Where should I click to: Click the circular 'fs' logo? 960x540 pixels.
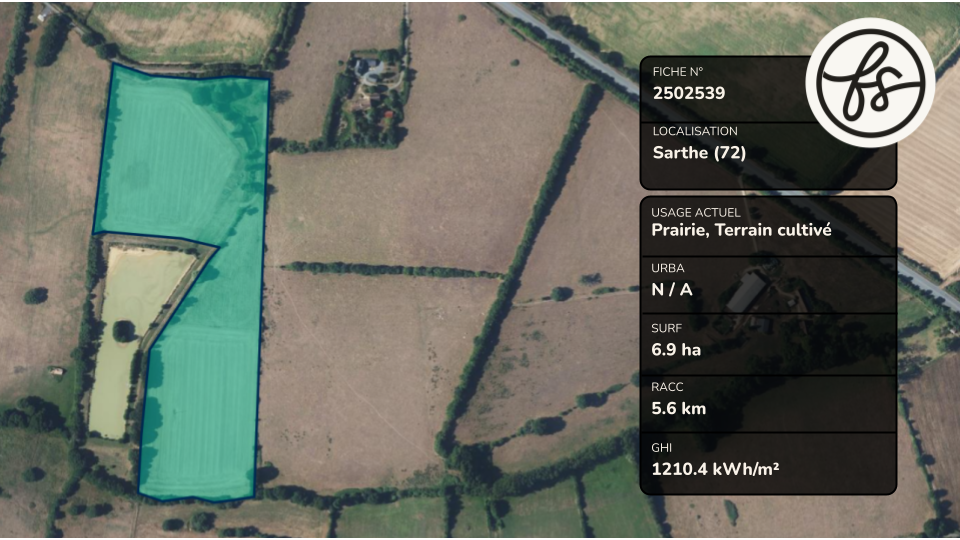[x=870, y=83]
